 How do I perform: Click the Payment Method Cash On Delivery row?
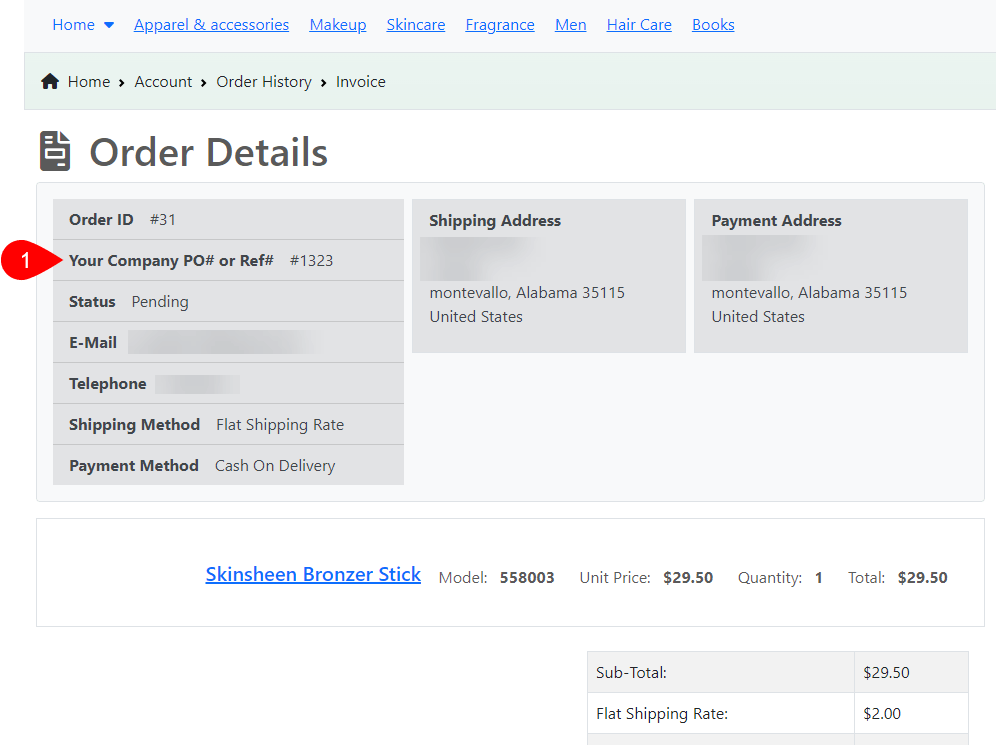coord(228,466)
